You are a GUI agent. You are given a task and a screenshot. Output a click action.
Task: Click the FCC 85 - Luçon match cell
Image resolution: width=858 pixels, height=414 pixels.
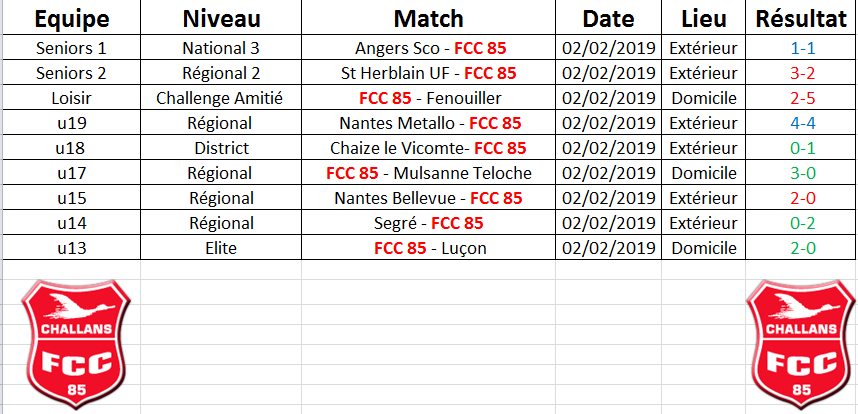(428, 248)
